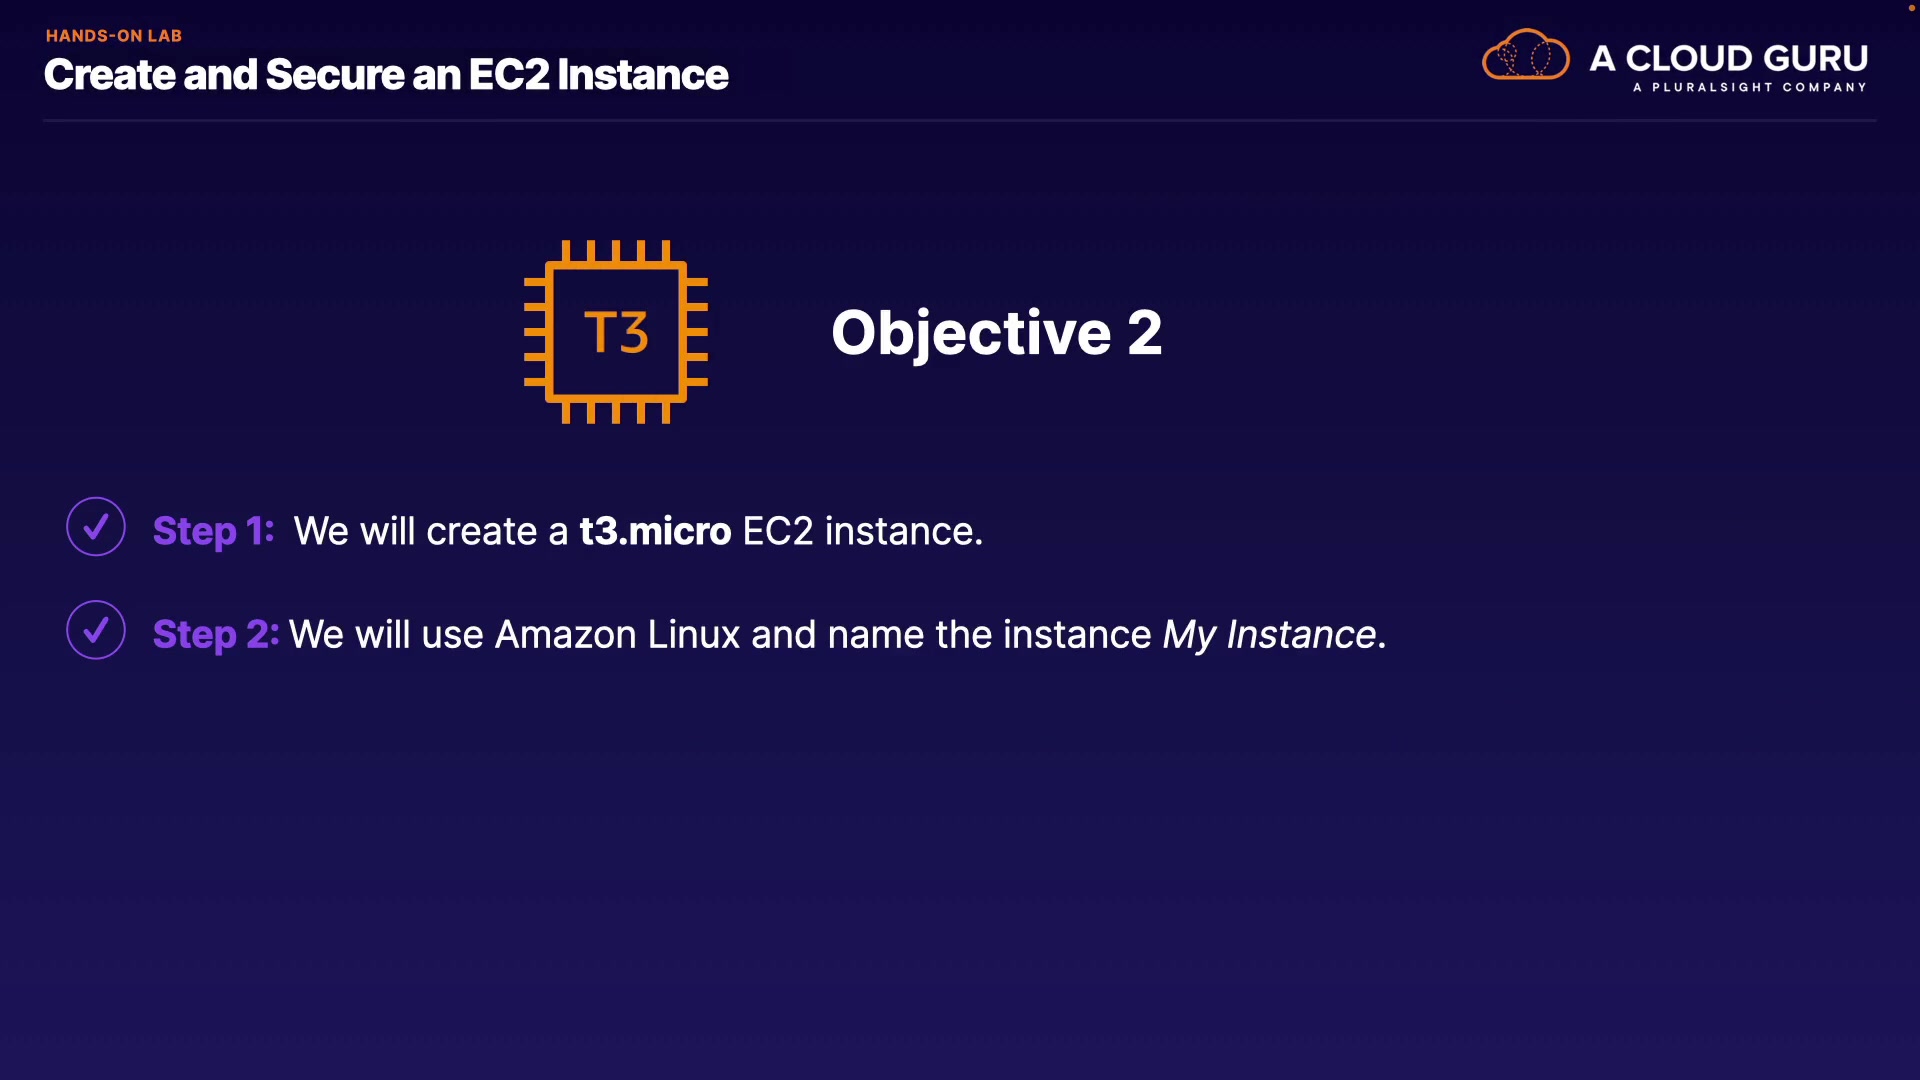The height and width of the screenshot is (1080, 1920).
Task: Click the italic My Instance text
Action: [x=1269, y=634]
